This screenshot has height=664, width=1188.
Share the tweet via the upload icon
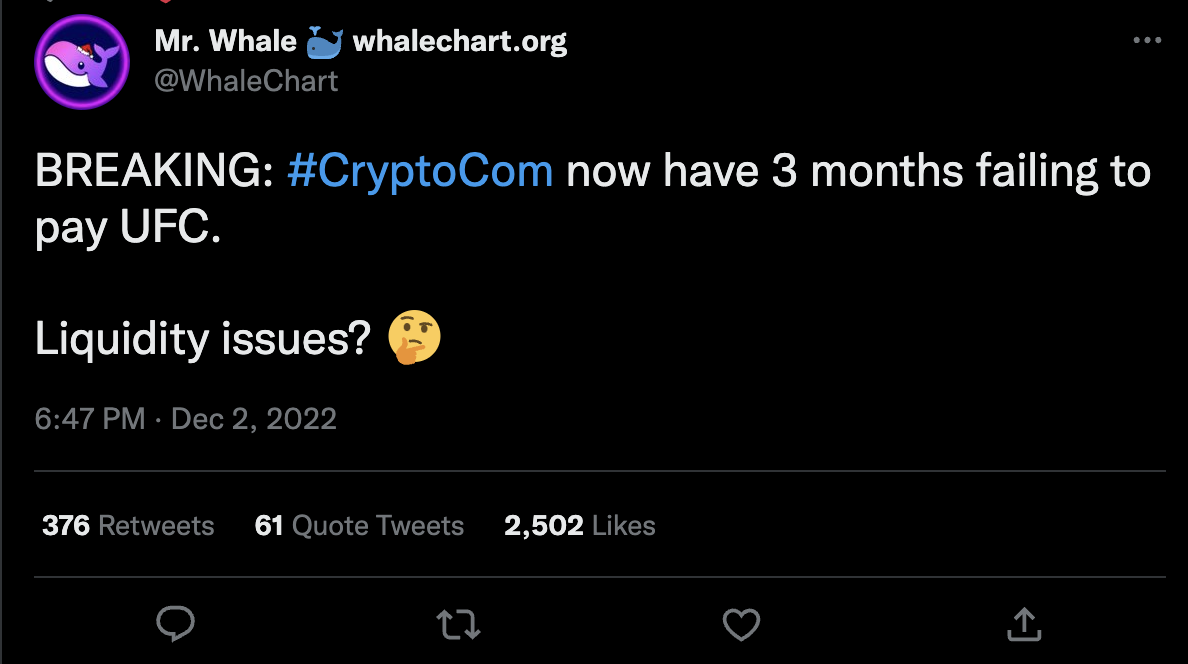click(x=1024, y=624)
